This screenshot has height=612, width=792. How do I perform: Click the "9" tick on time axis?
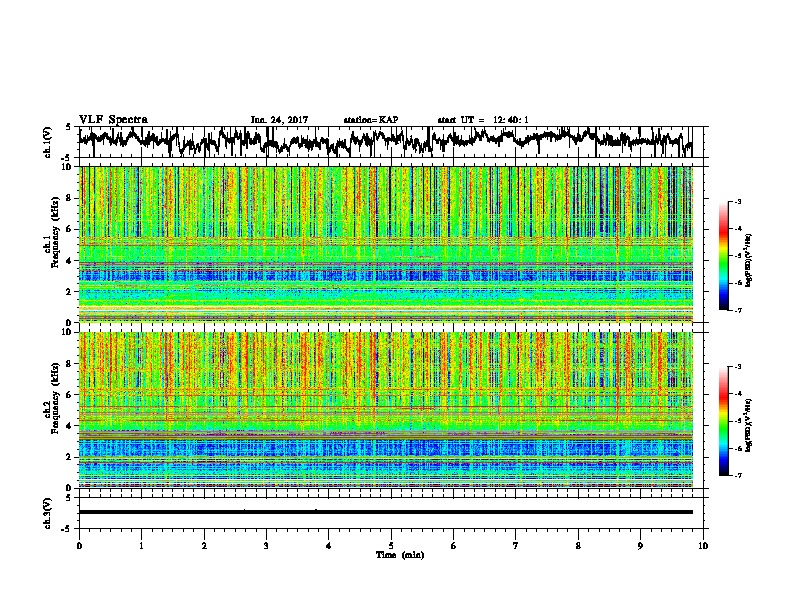(x=640, y=545)
